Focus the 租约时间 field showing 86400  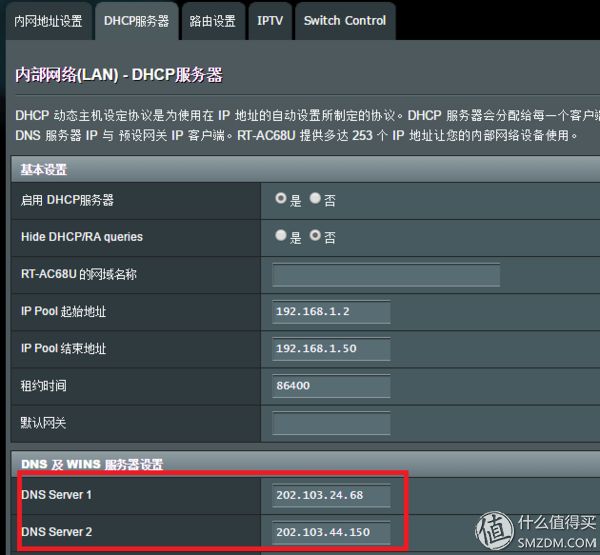click(x=331, y=386)
